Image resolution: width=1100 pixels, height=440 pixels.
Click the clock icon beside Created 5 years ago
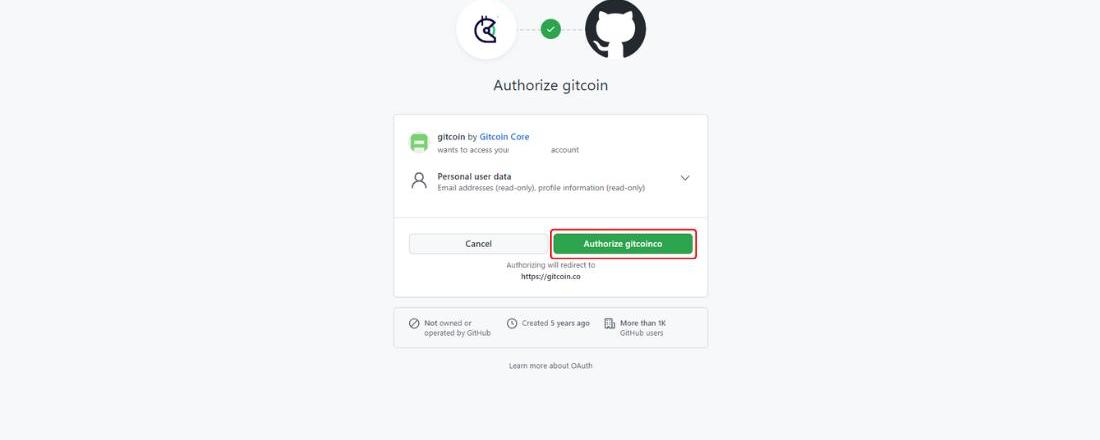(x=512, y=324)
